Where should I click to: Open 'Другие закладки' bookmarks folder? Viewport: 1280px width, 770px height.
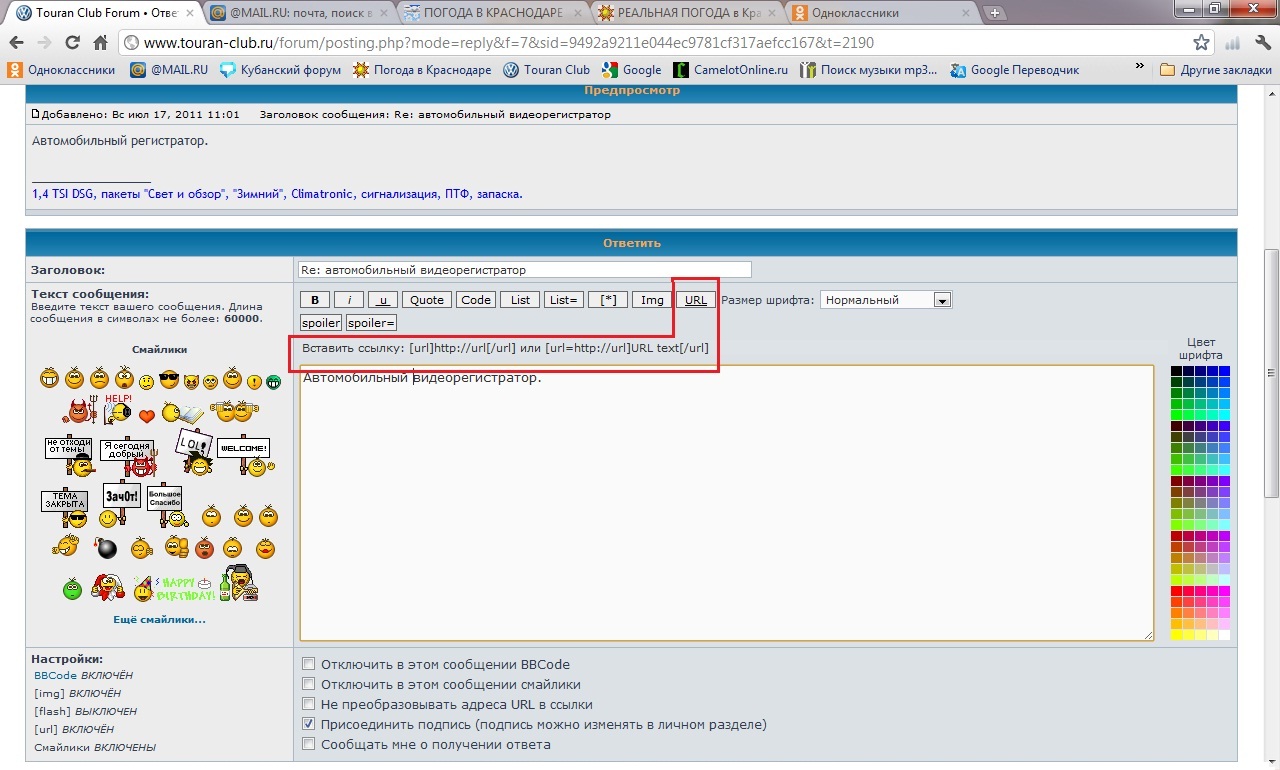(1215, 70)
